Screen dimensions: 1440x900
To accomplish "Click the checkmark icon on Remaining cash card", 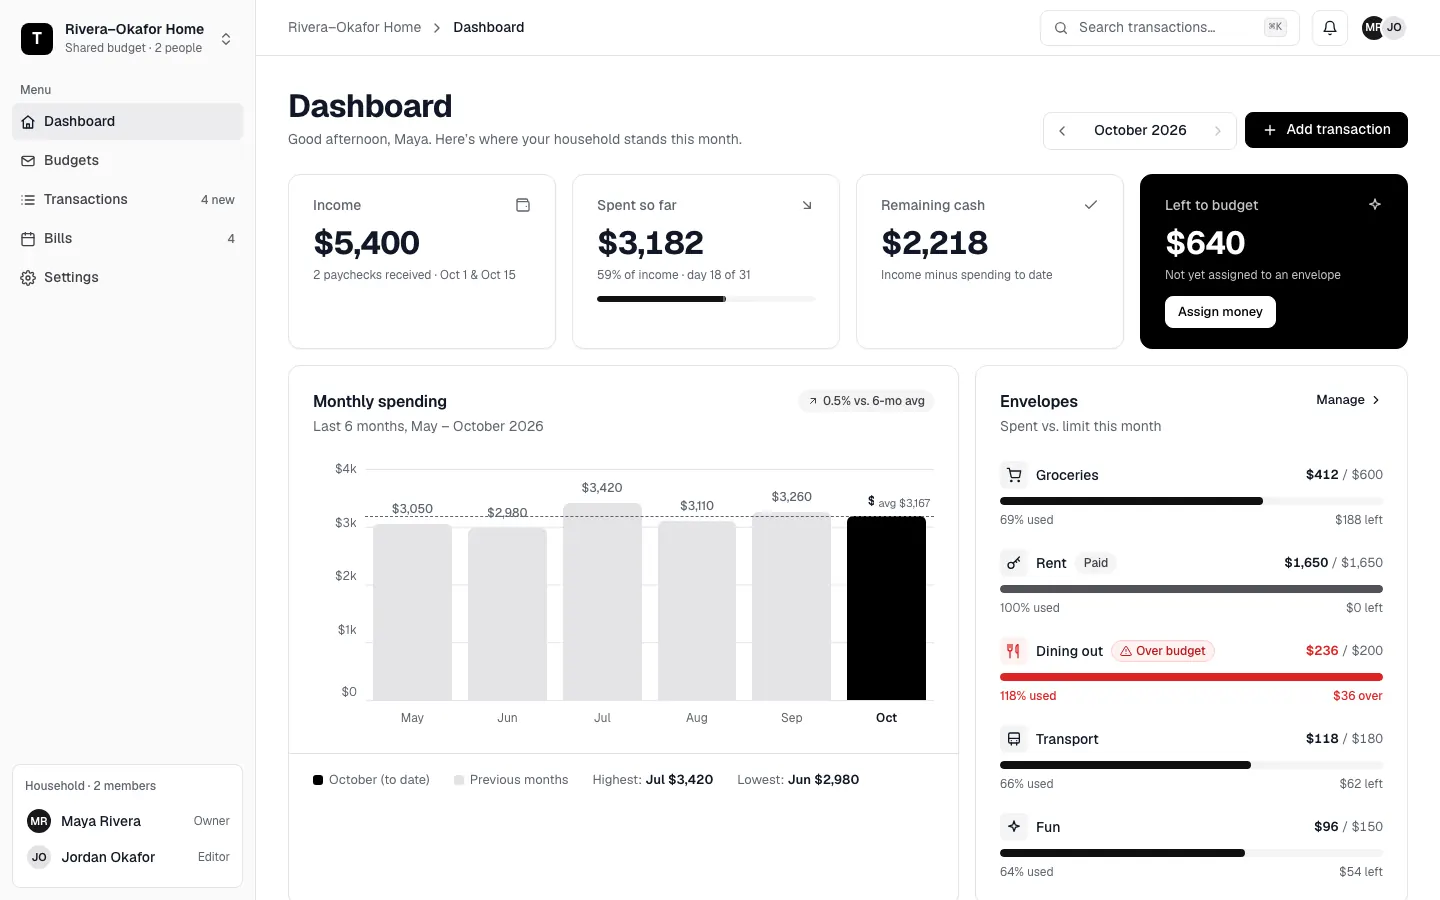I will click(1091, 205).
